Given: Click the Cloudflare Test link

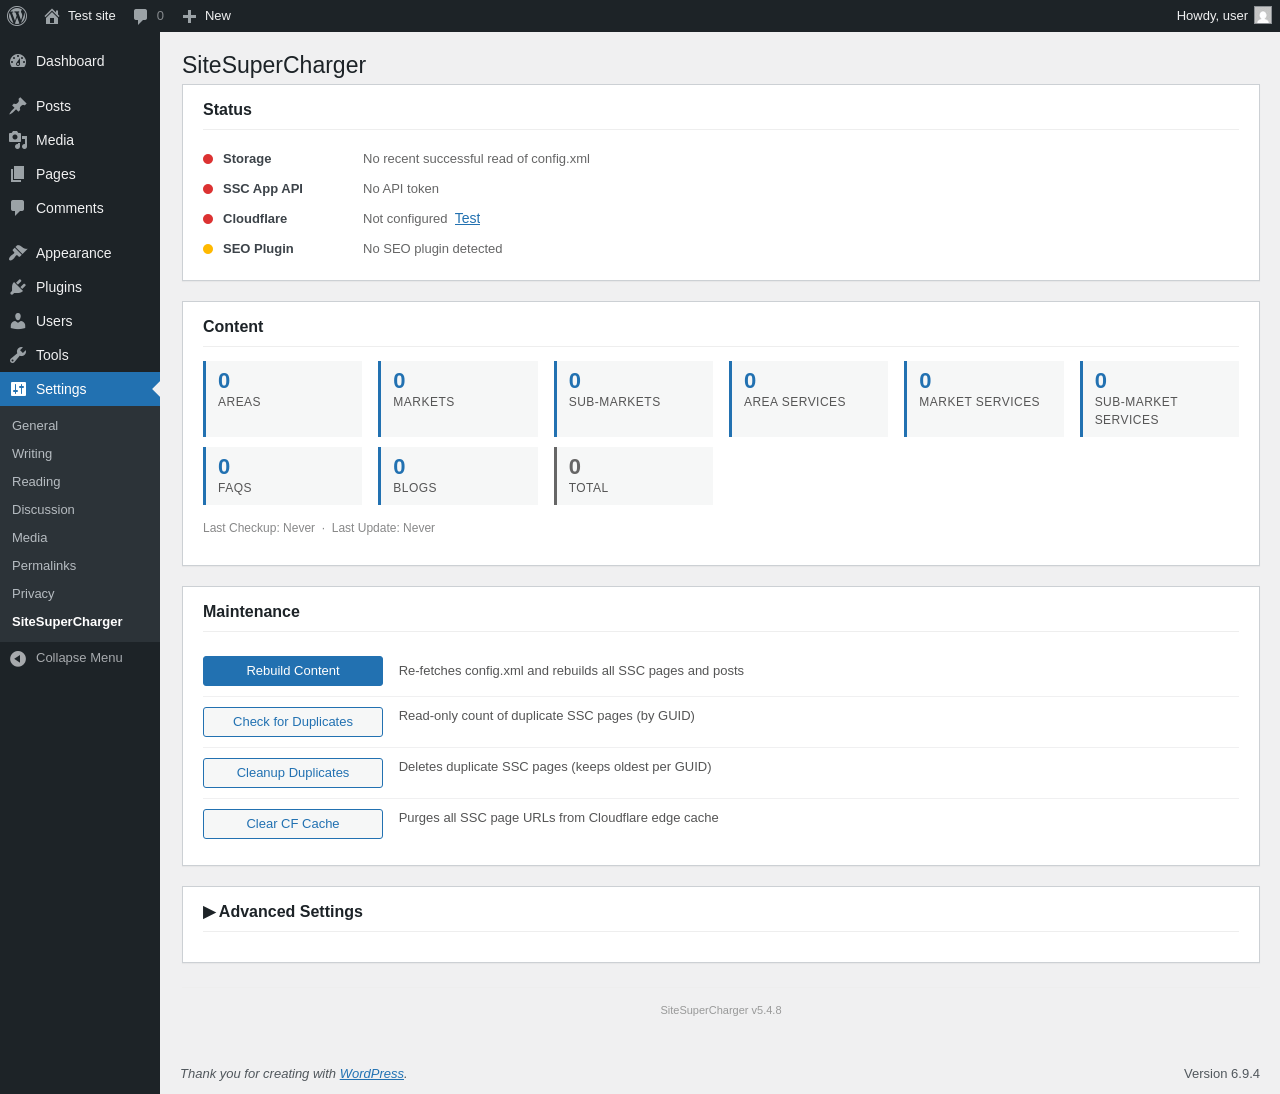Looking at the screenshot, I should tap(467, 218).
